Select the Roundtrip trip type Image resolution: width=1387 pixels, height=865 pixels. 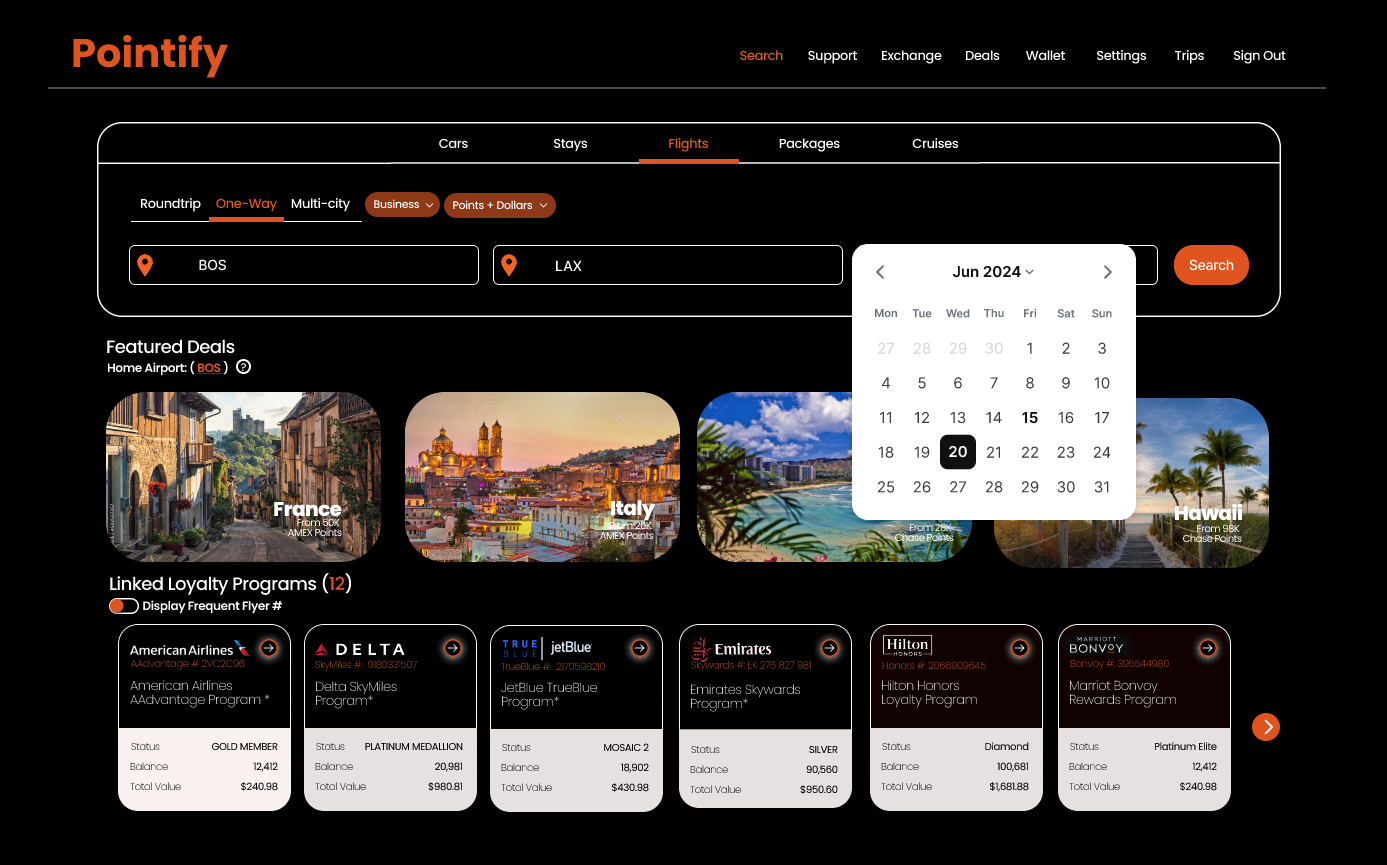[170, 203]
